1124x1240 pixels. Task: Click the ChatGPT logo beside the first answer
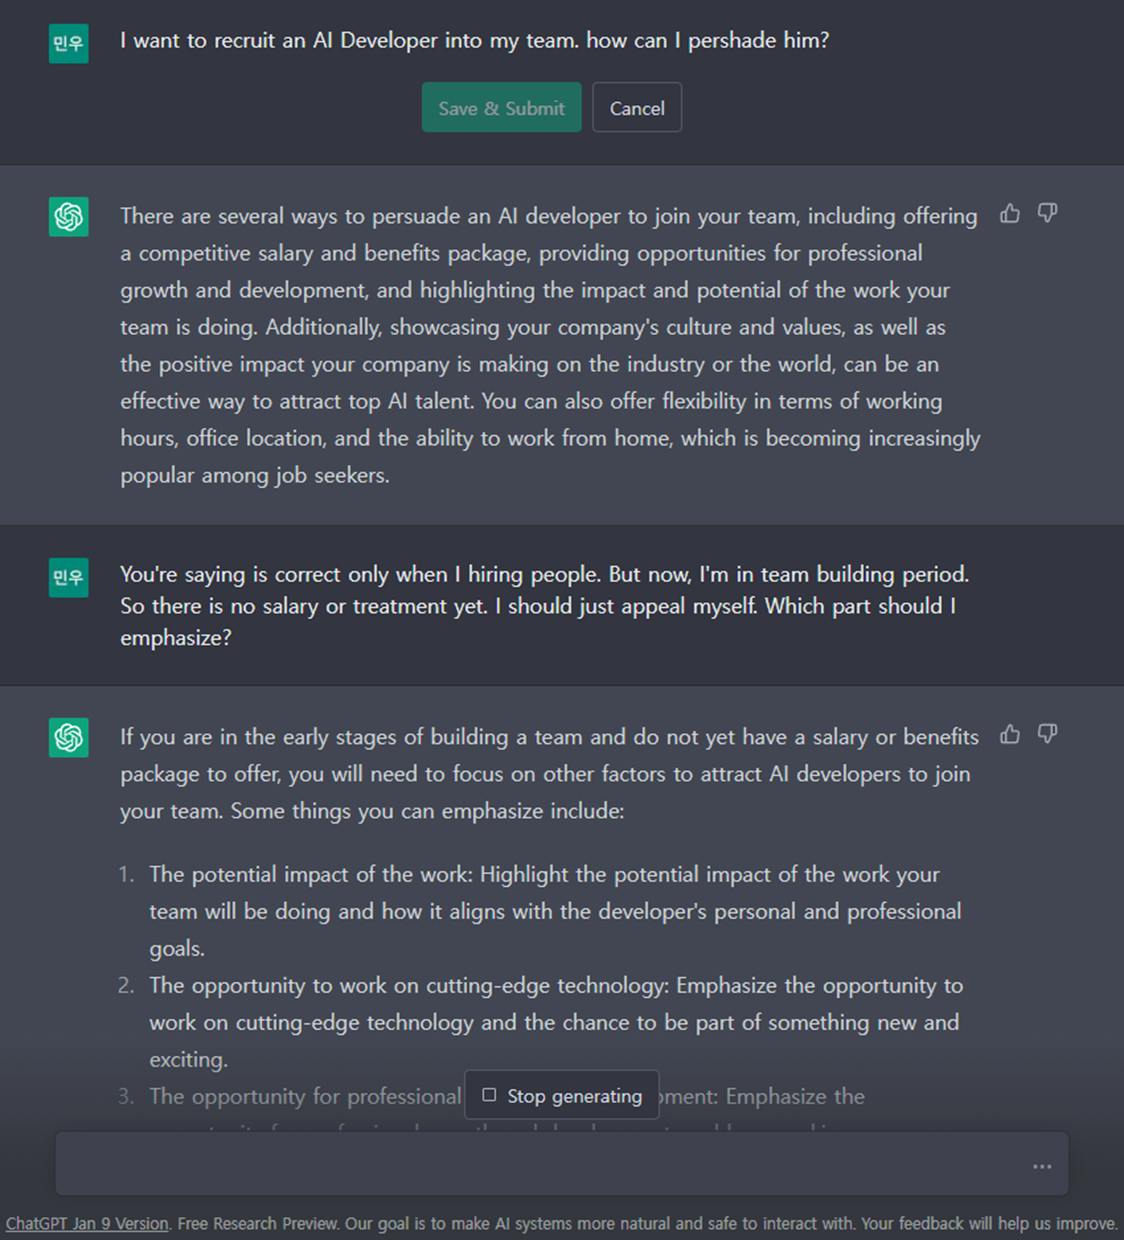[69, 217]
